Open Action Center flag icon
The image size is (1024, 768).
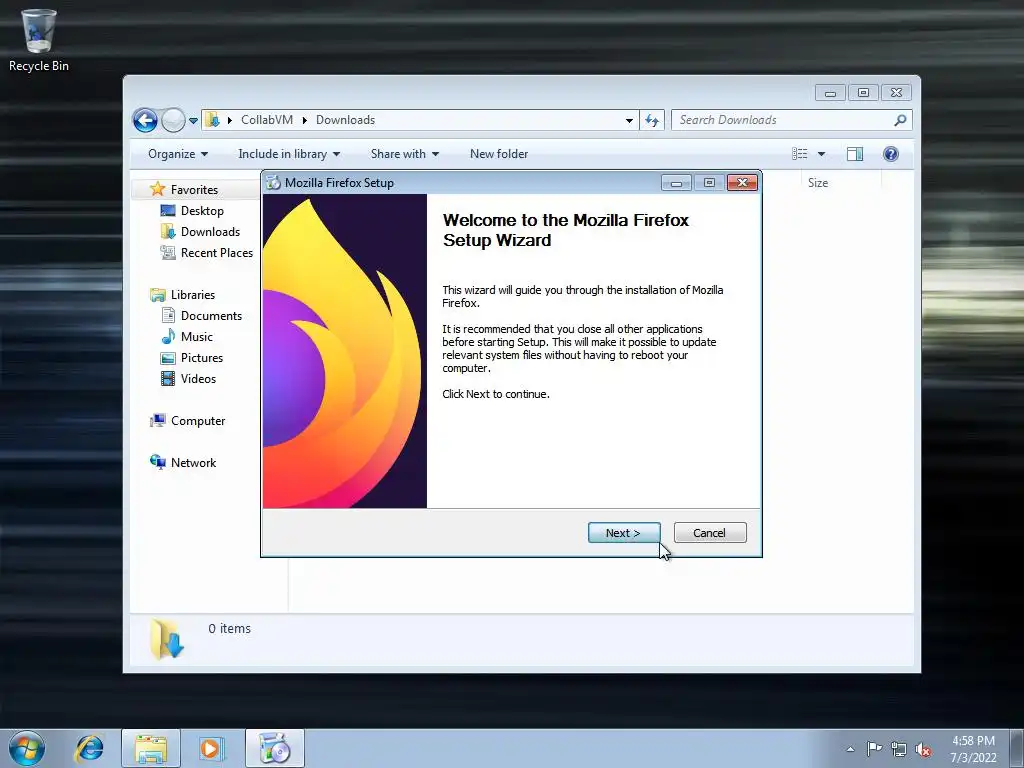pos(874,749)
